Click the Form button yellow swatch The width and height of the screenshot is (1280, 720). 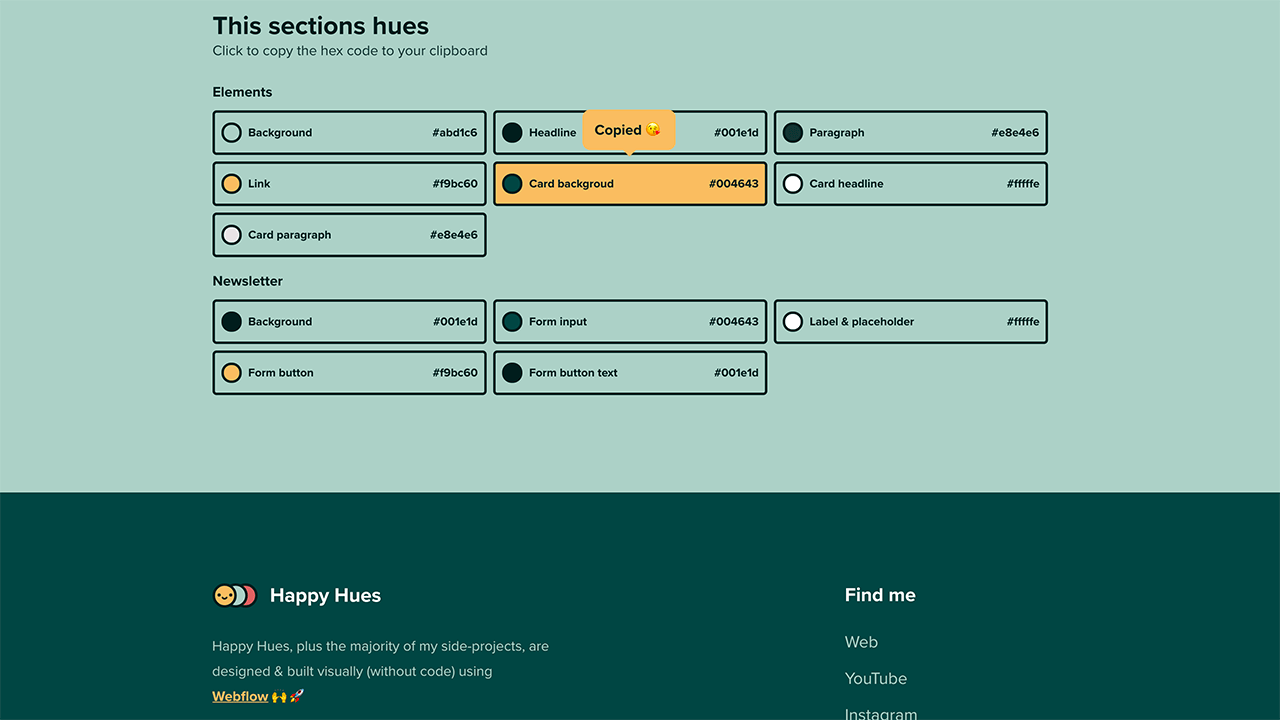pos(231,373)
